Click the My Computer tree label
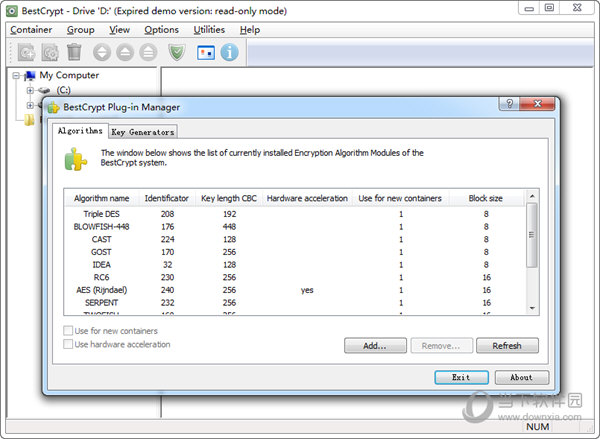Viewport: 600px width, 439px height. tap(69, 75)
